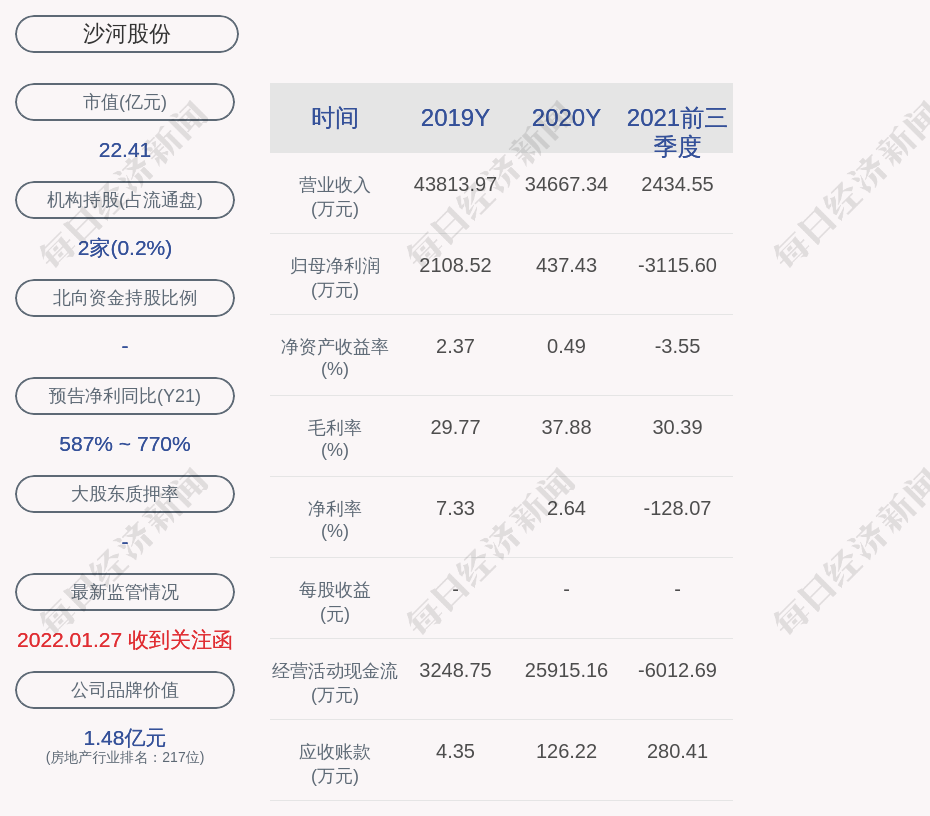Click receivables value 126.22
This screenshot has height=816, width=930.
pyautogui.click(x=566, y=751)
